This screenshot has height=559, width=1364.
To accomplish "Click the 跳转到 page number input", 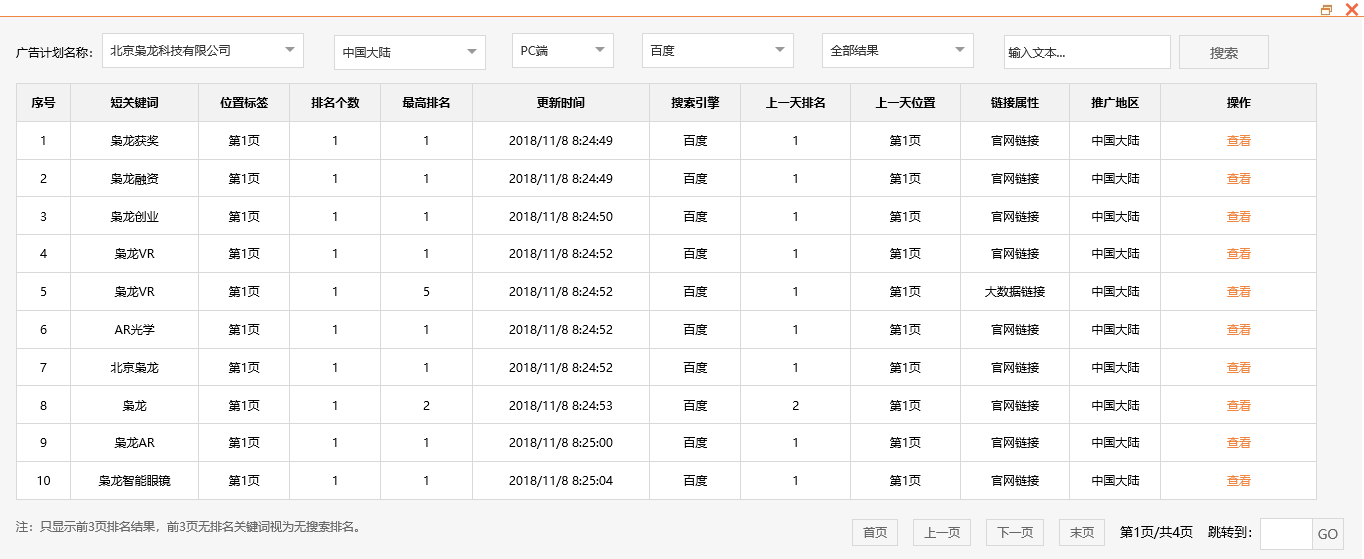I will [x=1286, y=534].
